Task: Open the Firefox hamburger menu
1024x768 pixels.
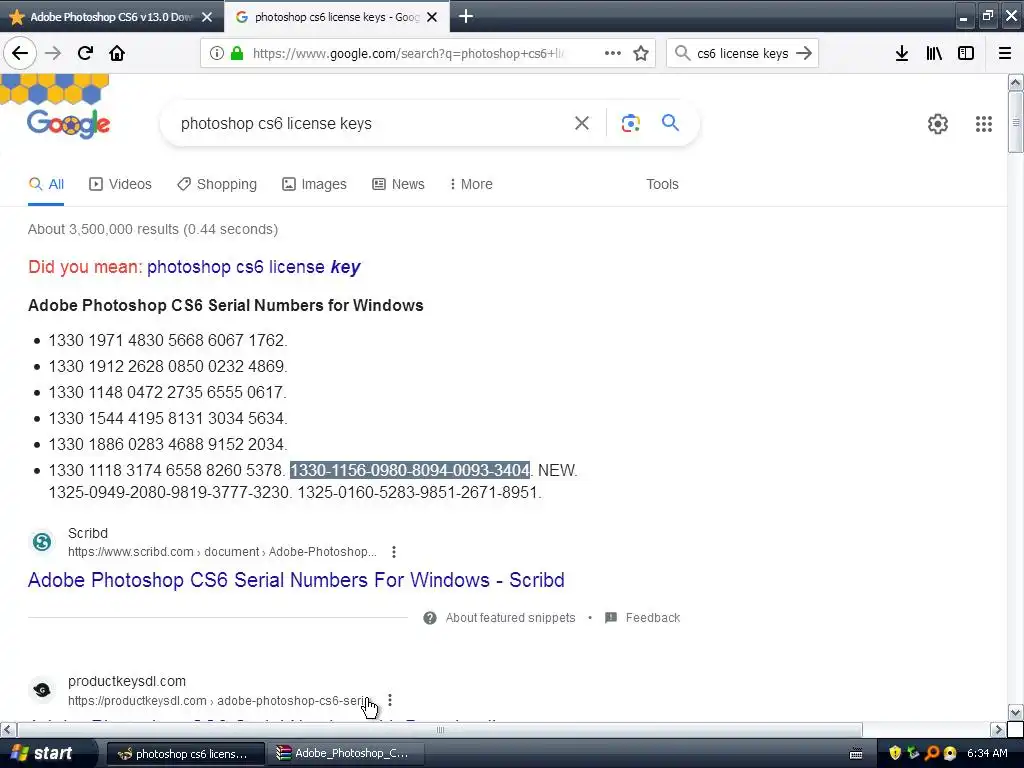Action: [1004, 53]
